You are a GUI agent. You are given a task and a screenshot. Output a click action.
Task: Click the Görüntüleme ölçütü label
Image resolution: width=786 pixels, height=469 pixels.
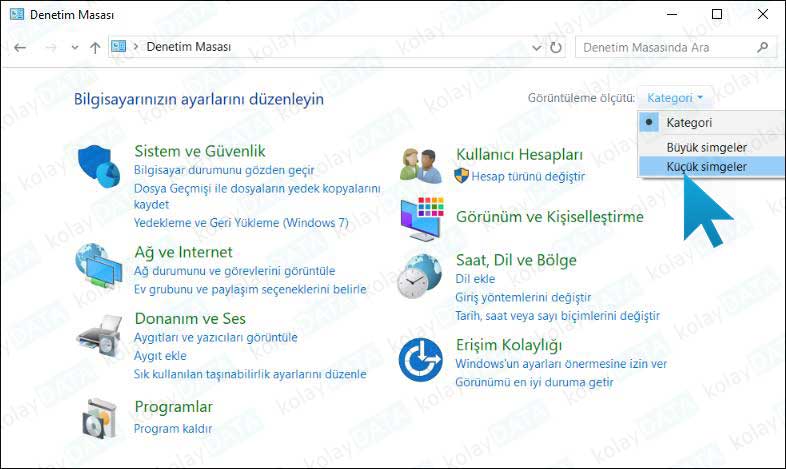(x=581, y=98)
